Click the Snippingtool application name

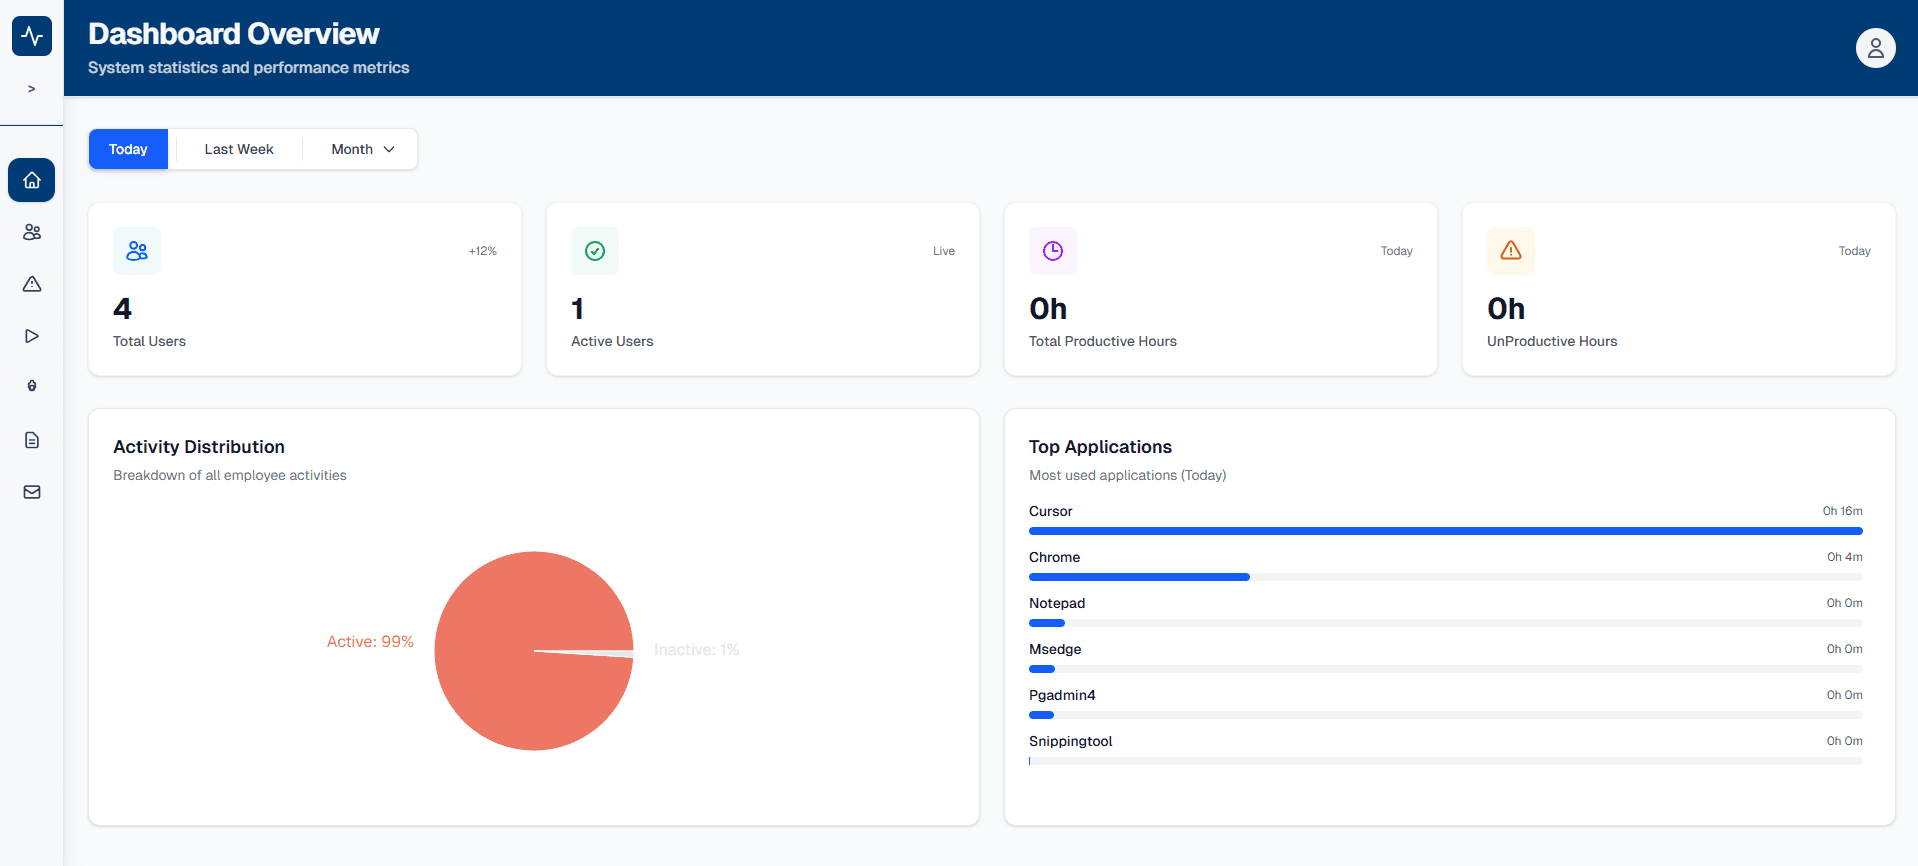[1071, 741]
